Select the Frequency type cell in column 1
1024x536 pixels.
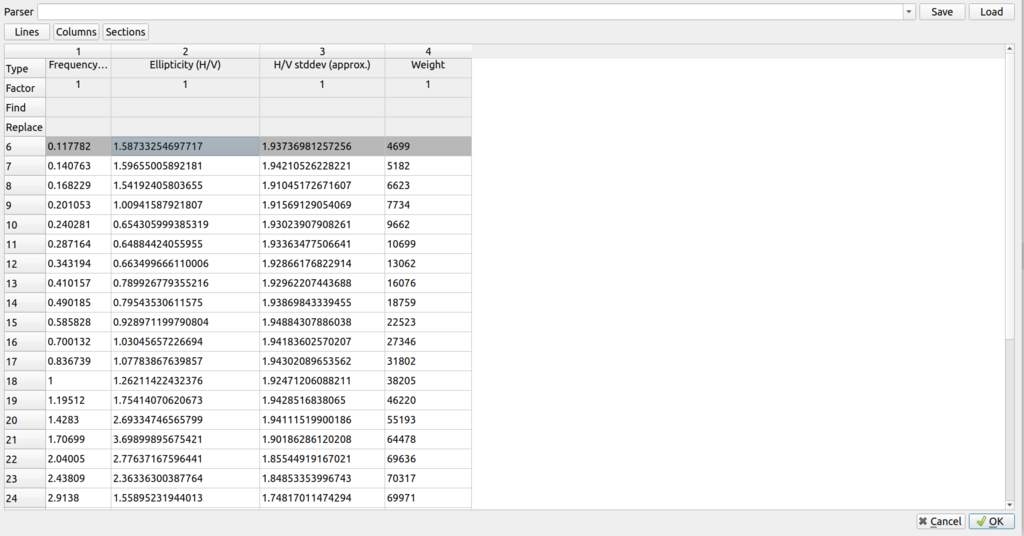pyautogui.click(x=78, y=66)
